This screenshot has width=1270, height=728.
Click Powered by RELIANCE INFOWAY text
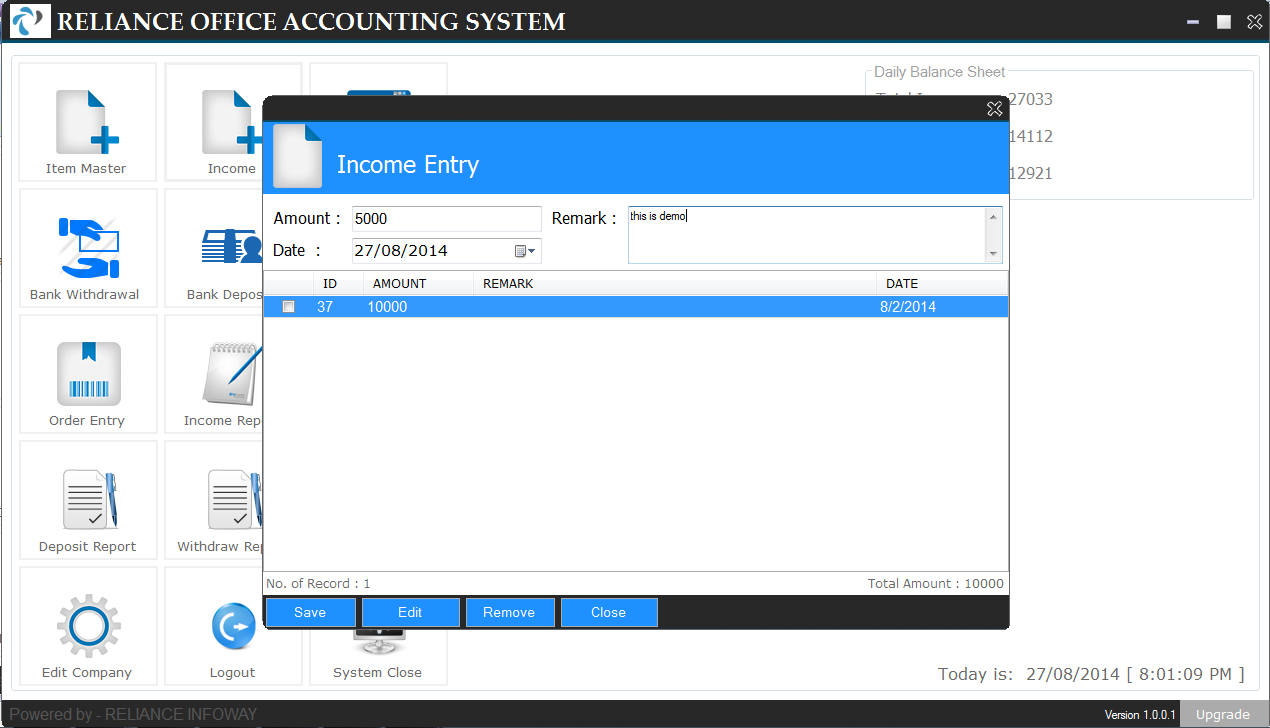133,714
